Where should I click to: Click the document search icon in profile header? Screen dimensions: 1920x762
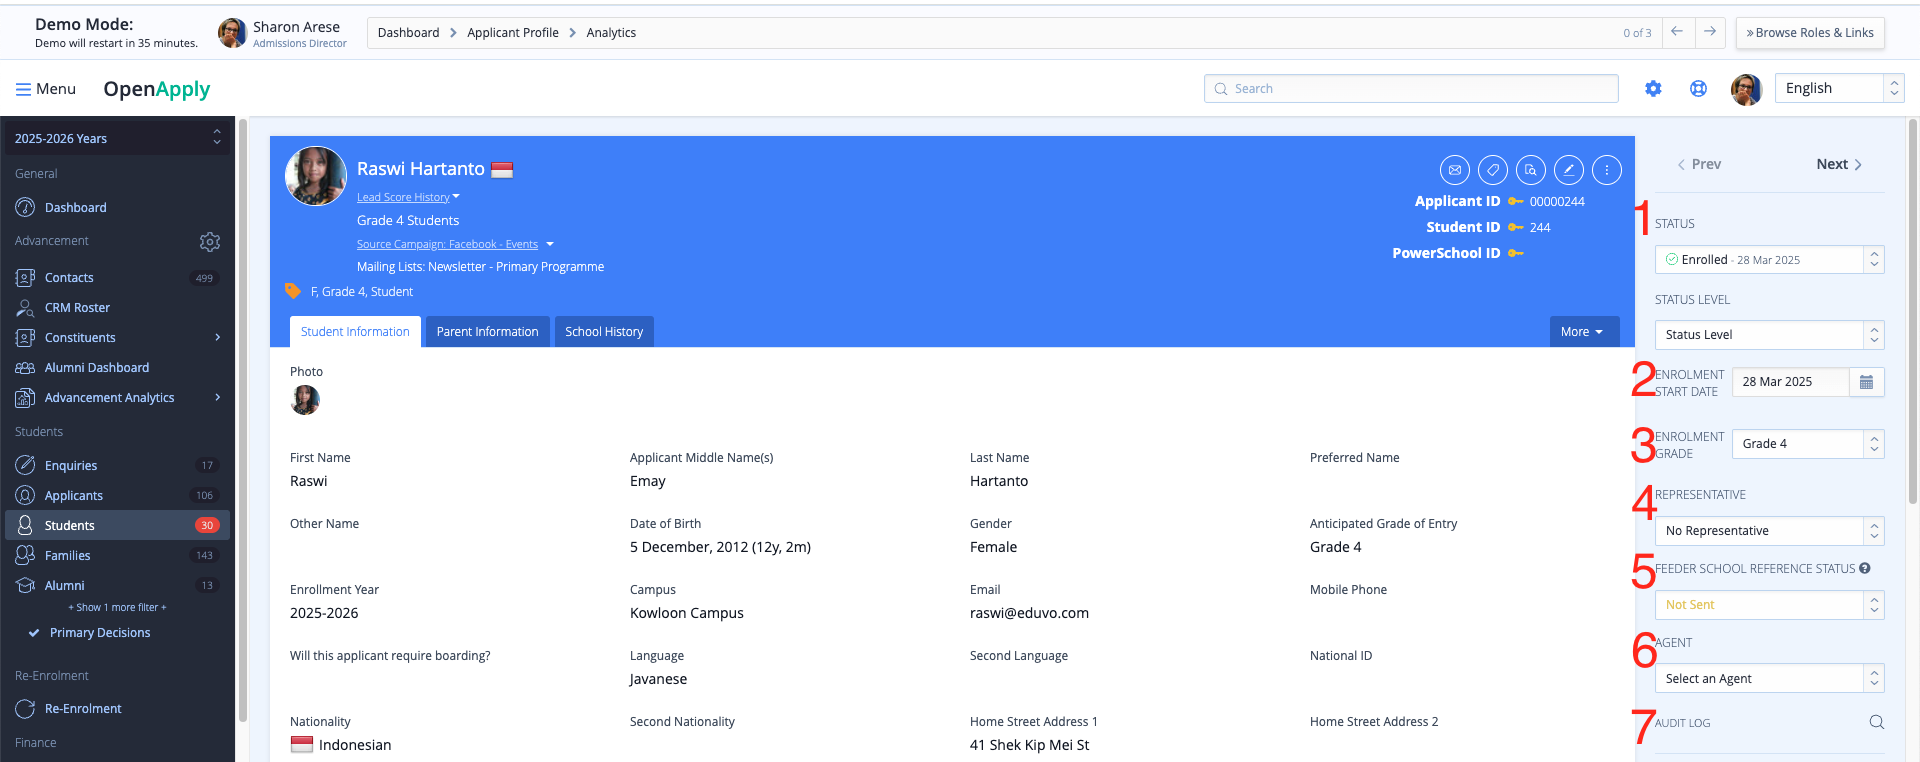[x=1531, y=170]
